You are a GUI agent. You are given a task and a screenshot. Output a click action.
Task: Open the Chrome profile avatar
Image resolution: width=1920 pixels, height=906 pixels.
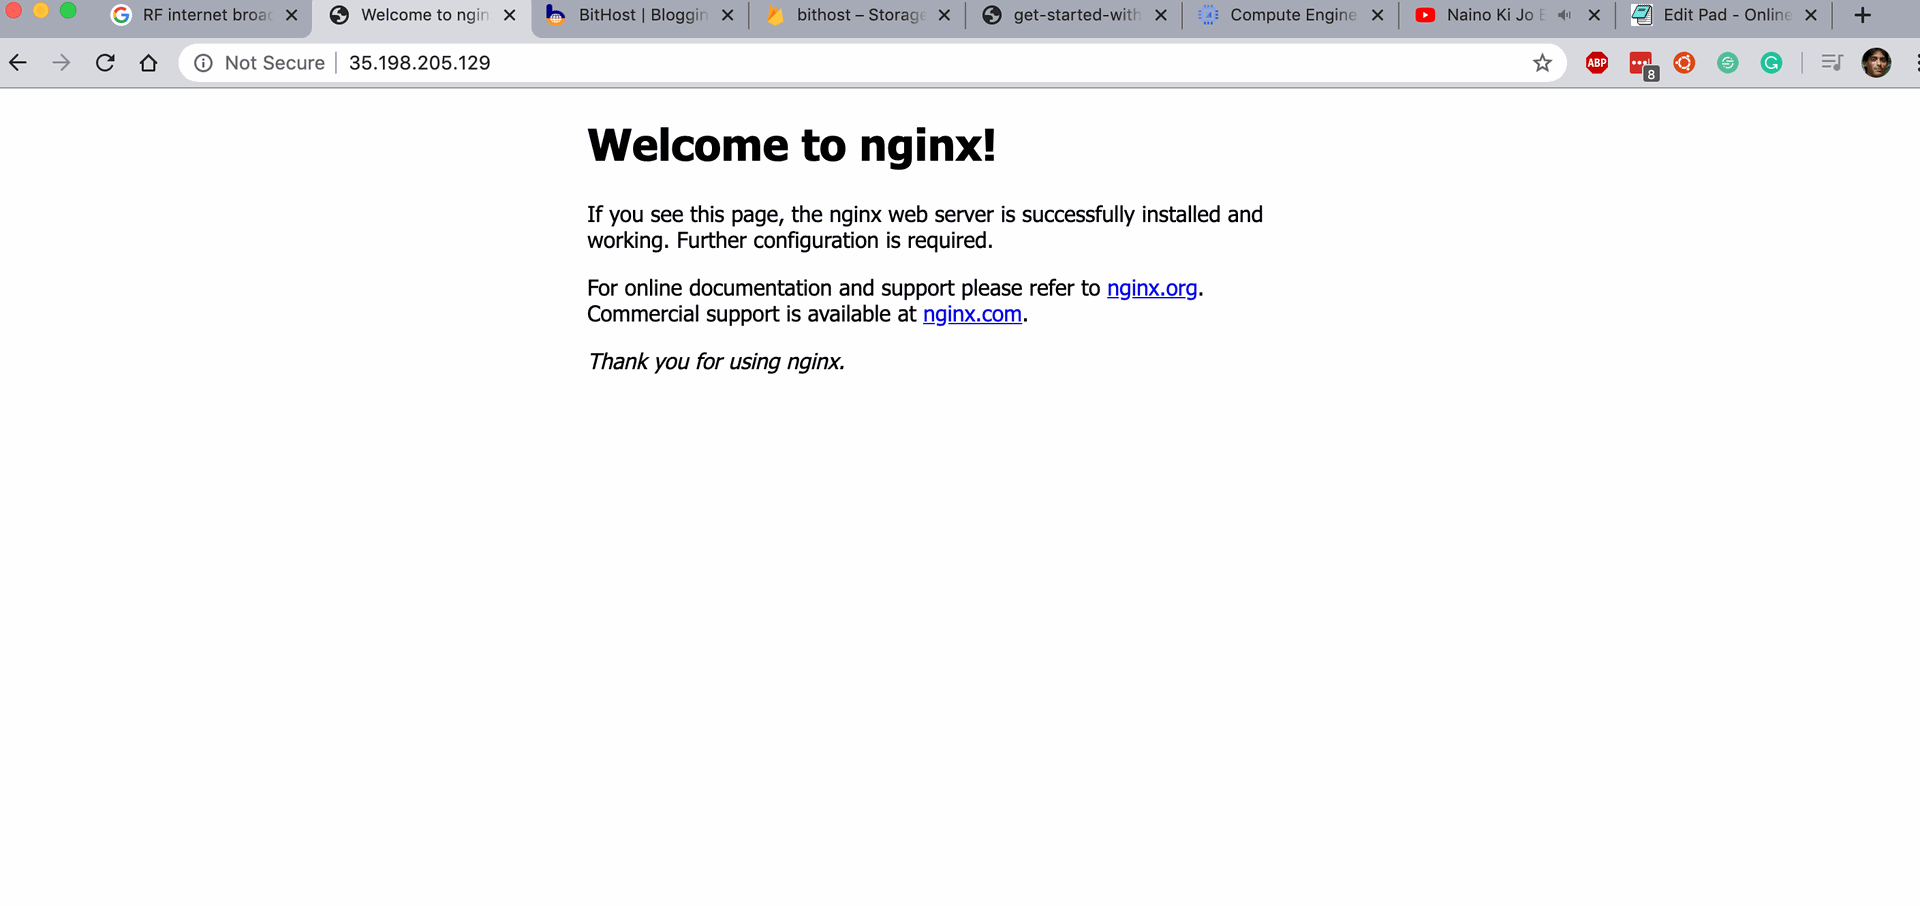click(1876, 63)
